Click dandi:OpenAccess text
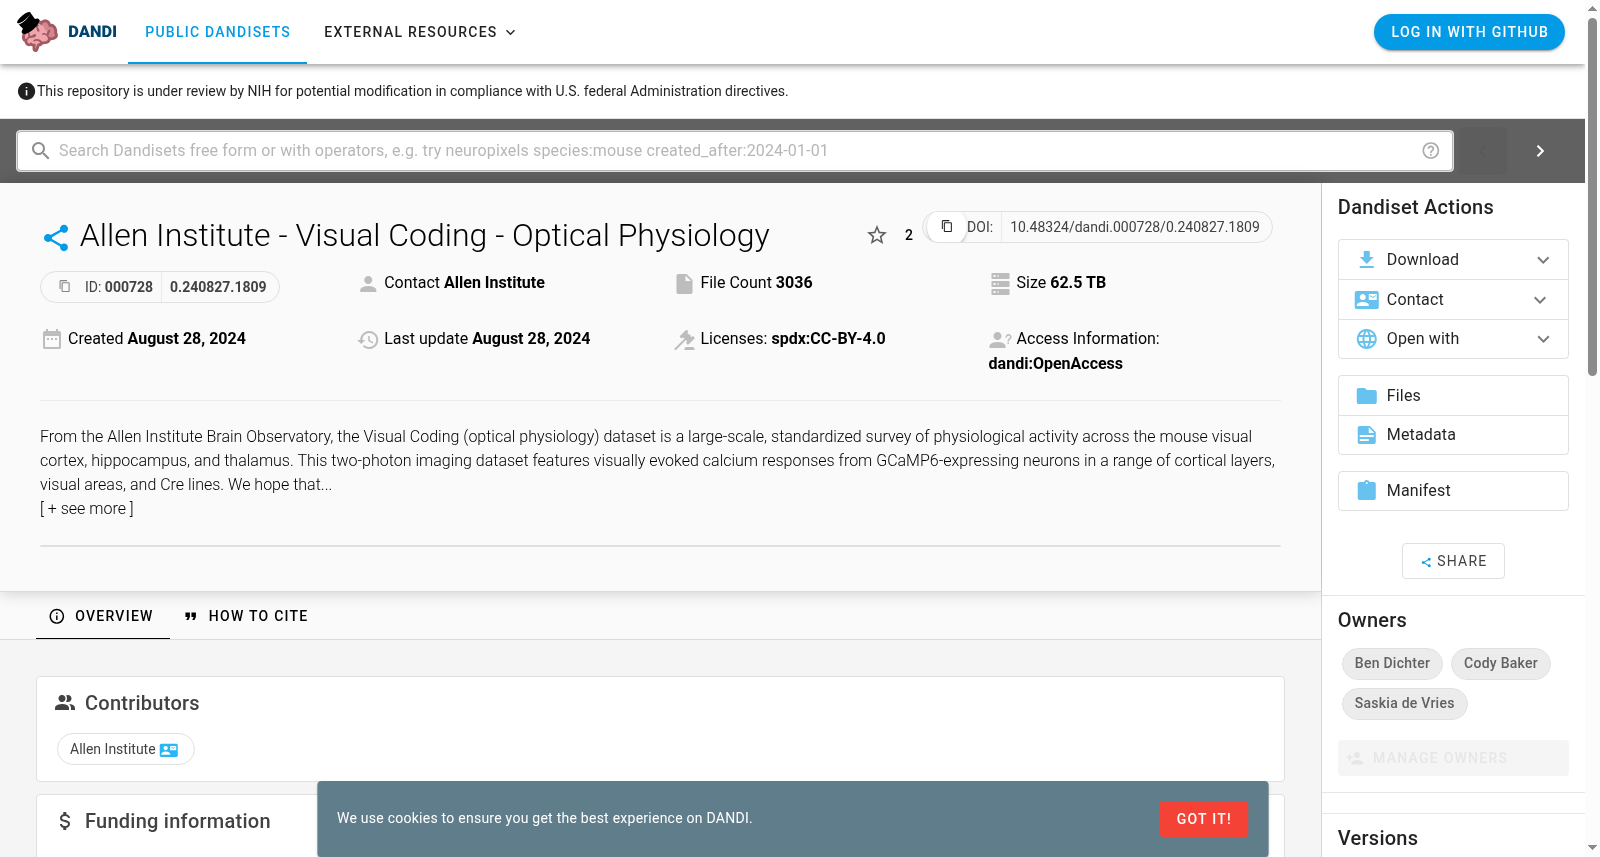The image size is (1600, 857). tap(1055, 364)
